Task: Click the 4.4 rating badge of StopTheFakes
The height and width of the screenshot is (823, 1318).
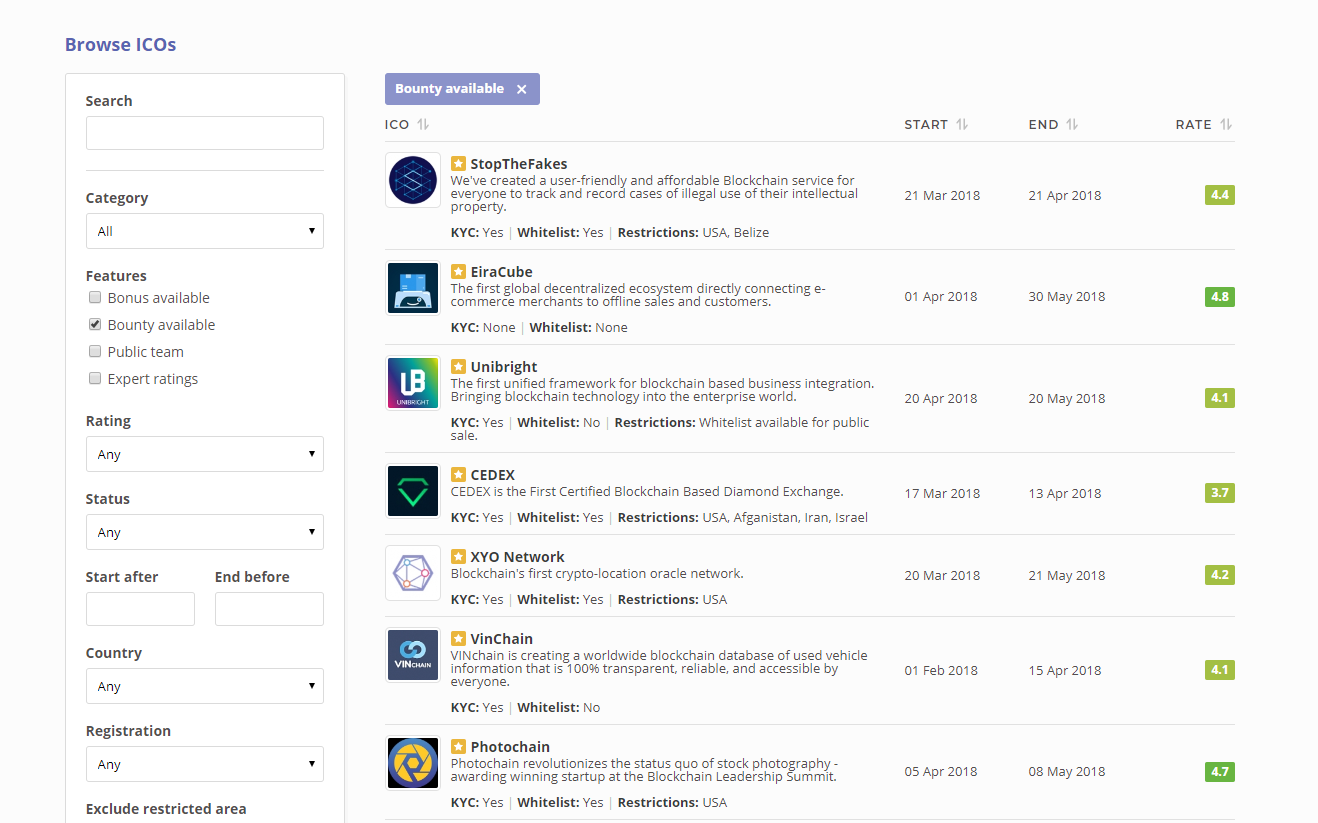Action: [x=1220, y=195]
